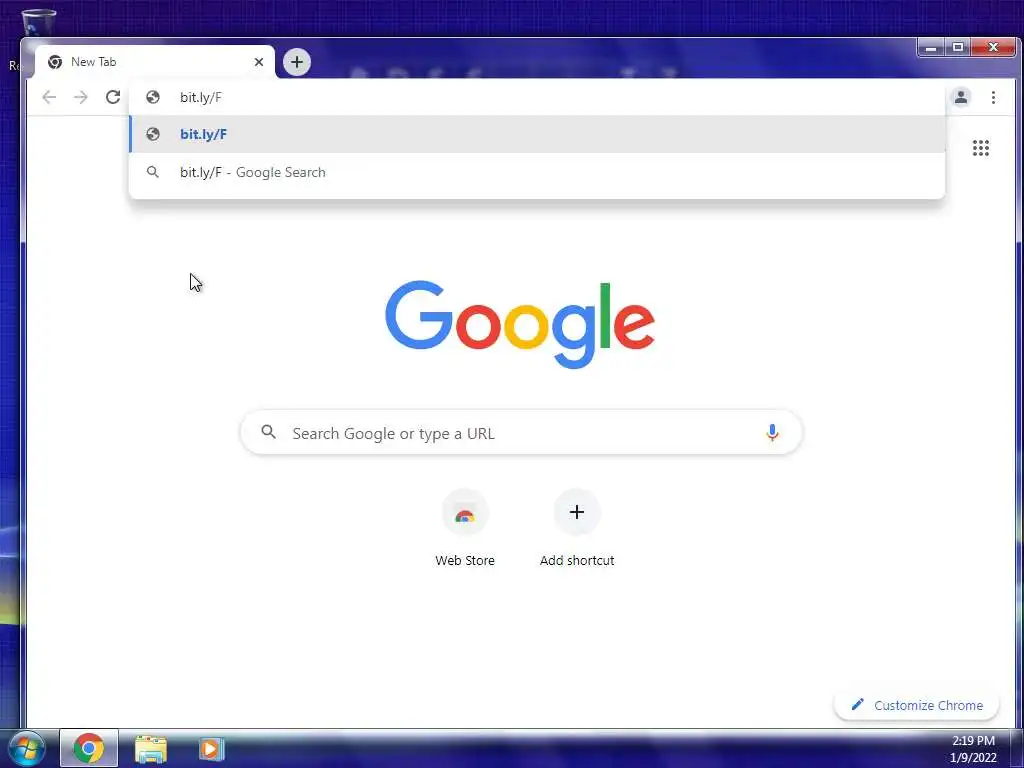This screenshot has width=1024, height=768.
Task: Click the Customize Chrome button
Action: coord(916,705)
